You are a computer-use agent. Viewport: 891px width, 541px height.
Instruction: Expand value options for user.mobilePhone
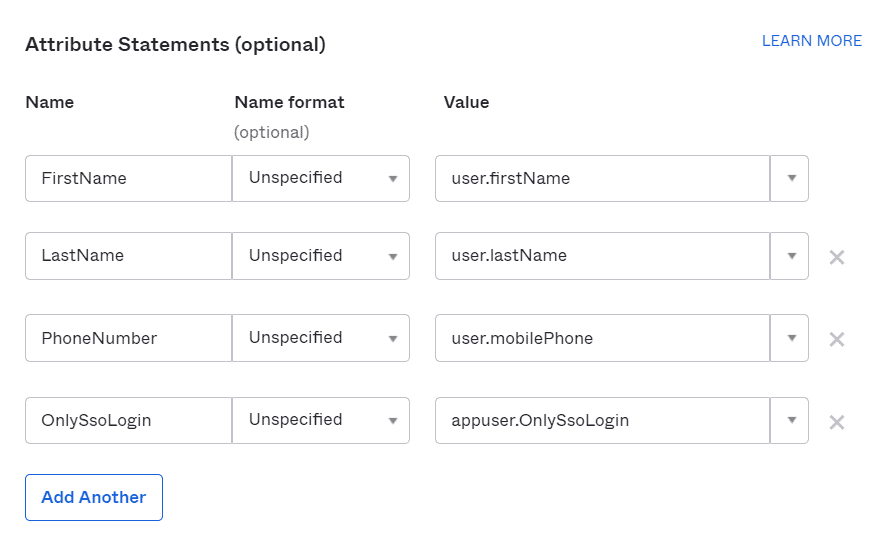pyautogui.click(x=790, y=338)
